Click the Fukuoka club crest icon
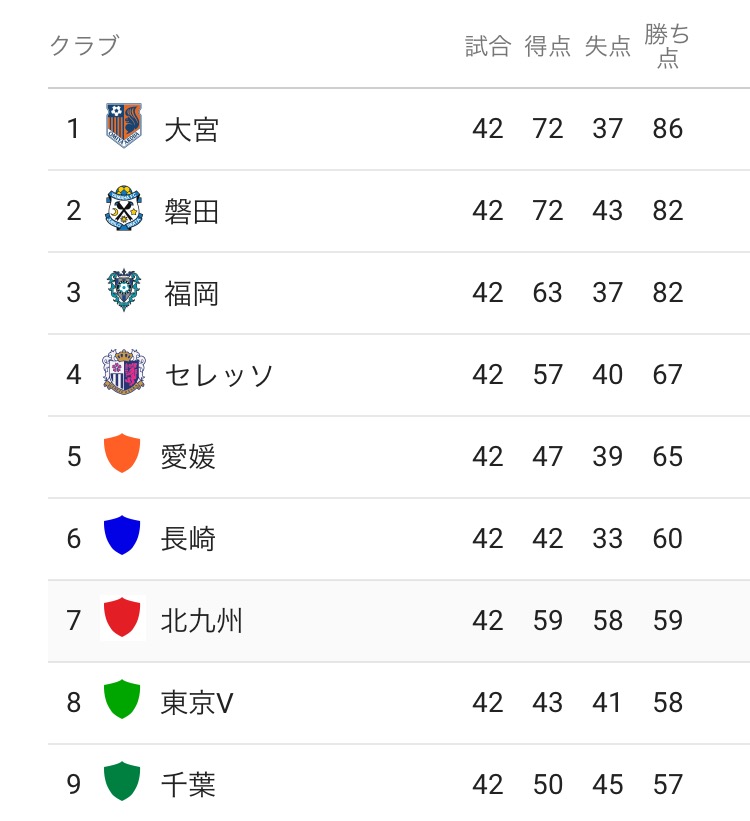 [x=124, y=292]
